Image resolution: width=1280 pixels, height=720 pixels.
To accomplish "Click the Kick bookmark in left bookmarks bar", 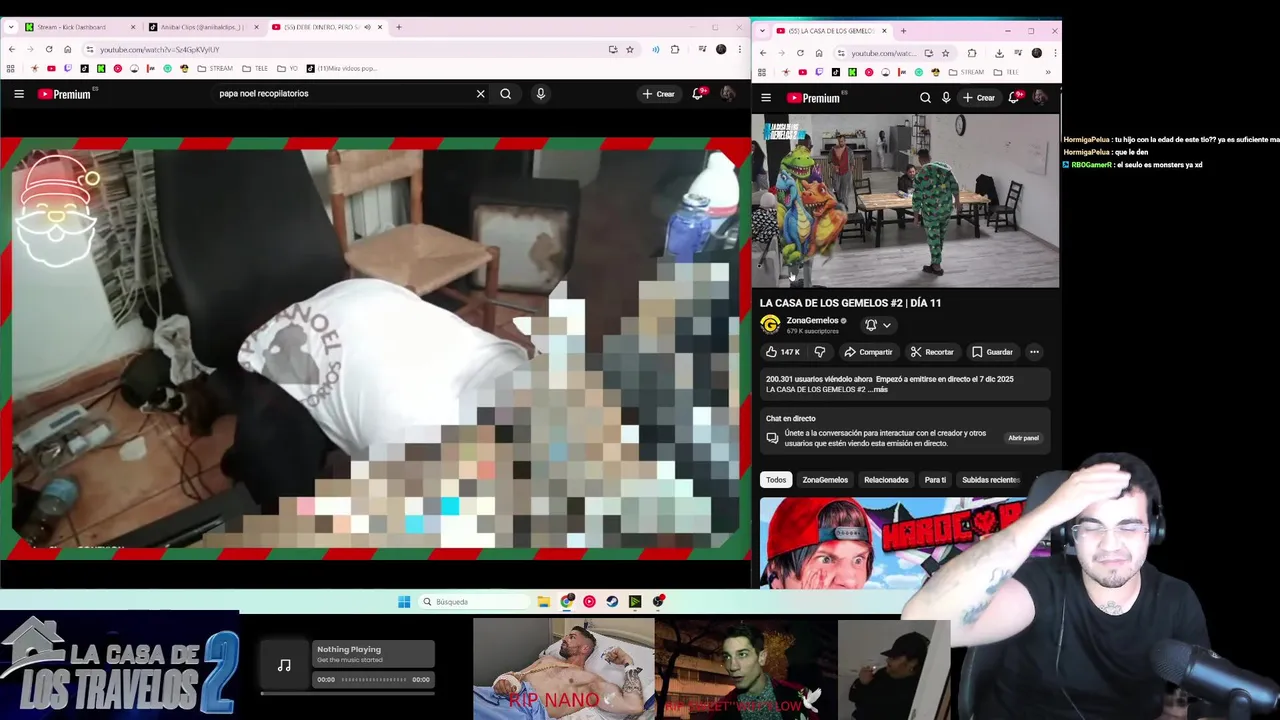I will 101,69.
